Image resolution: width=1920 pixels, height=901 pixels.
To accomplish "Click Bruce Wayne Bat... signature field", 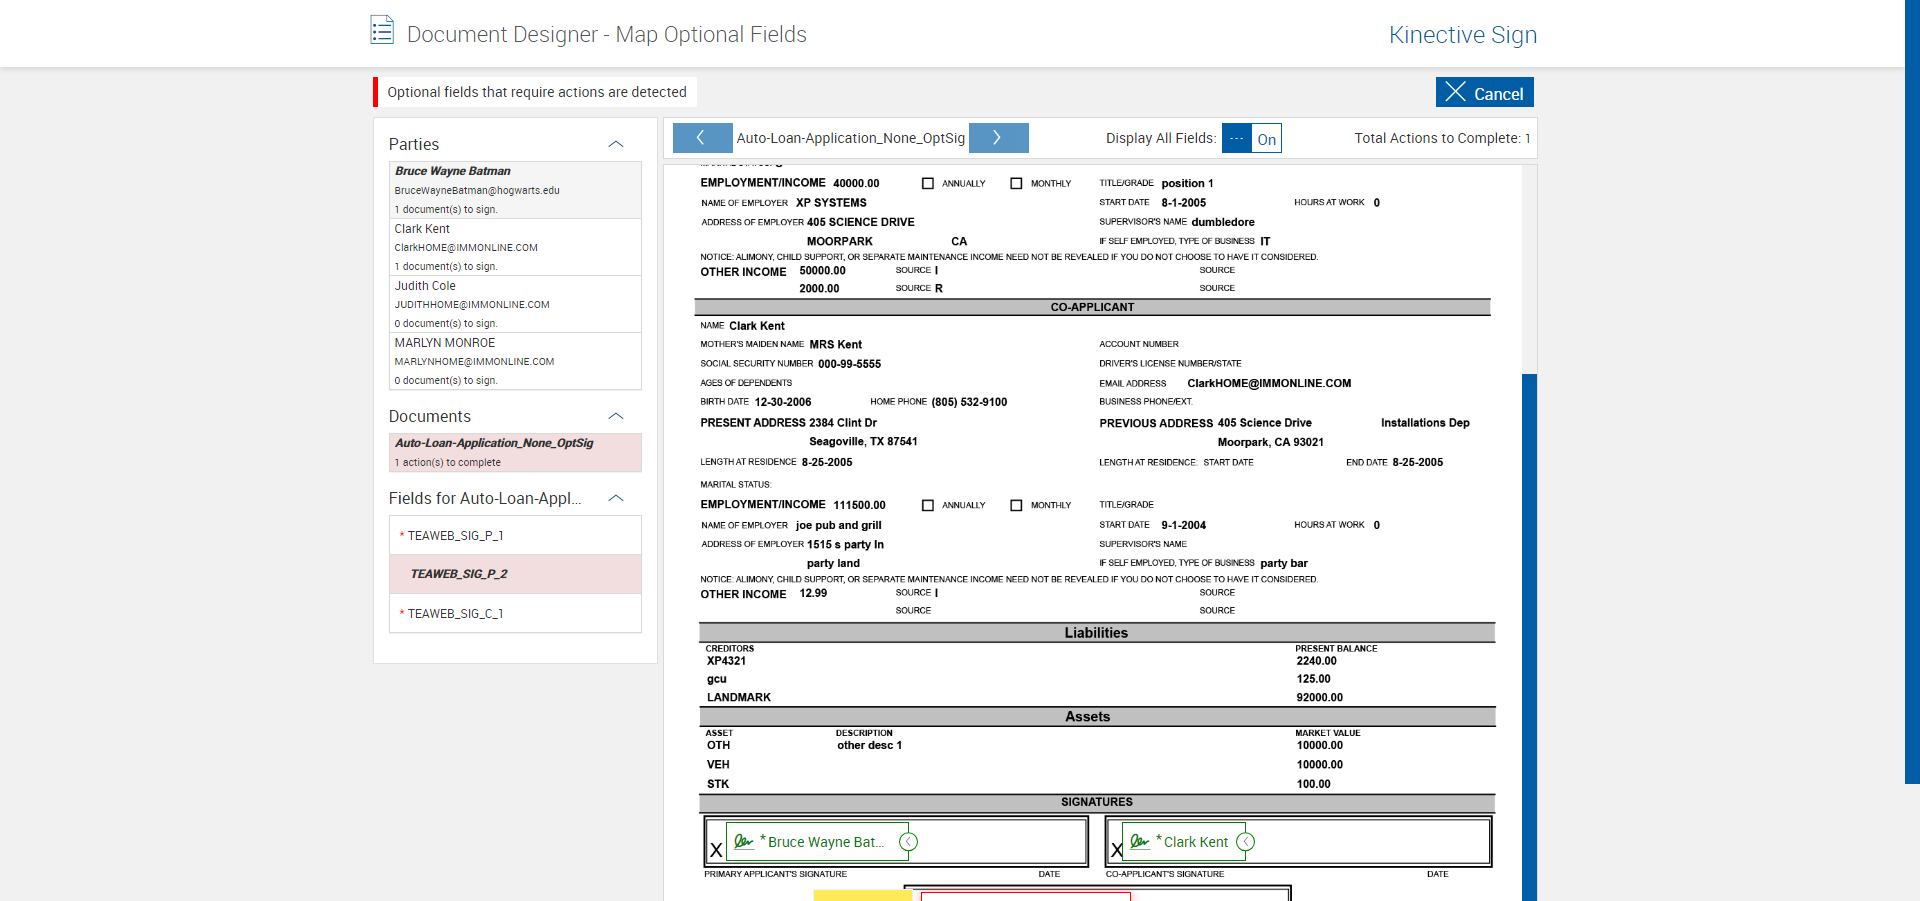I will [x=817, y=842].
